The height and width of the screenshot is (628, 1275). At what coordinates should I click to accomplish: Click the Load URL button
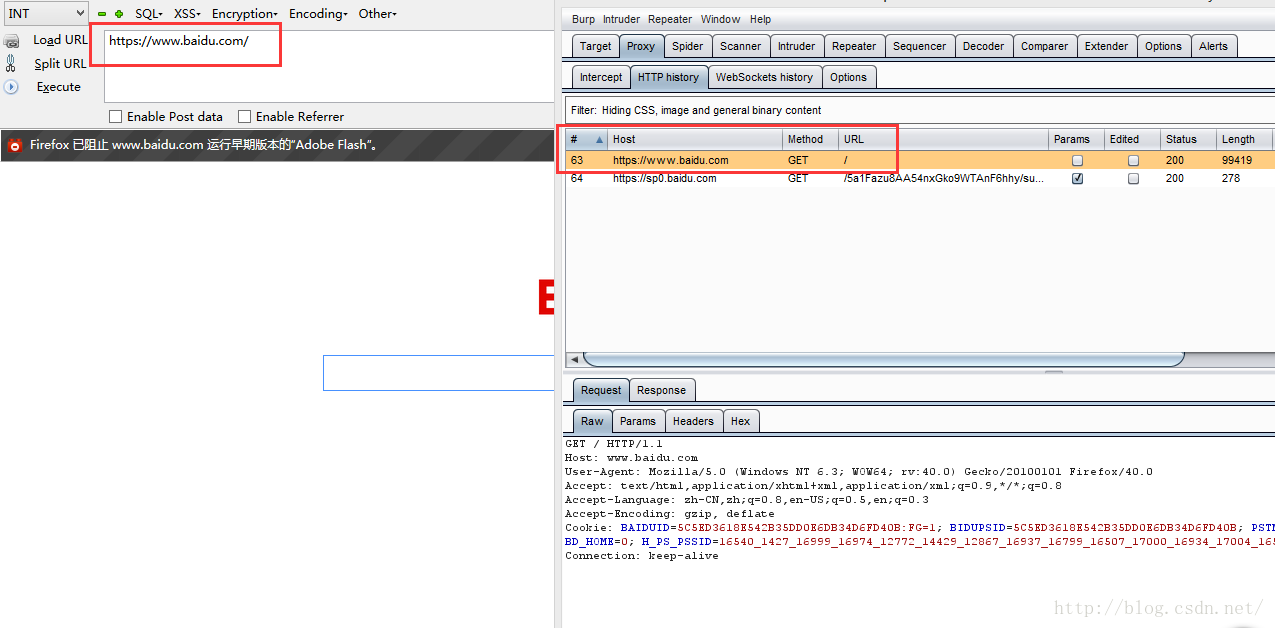(60, 40)
